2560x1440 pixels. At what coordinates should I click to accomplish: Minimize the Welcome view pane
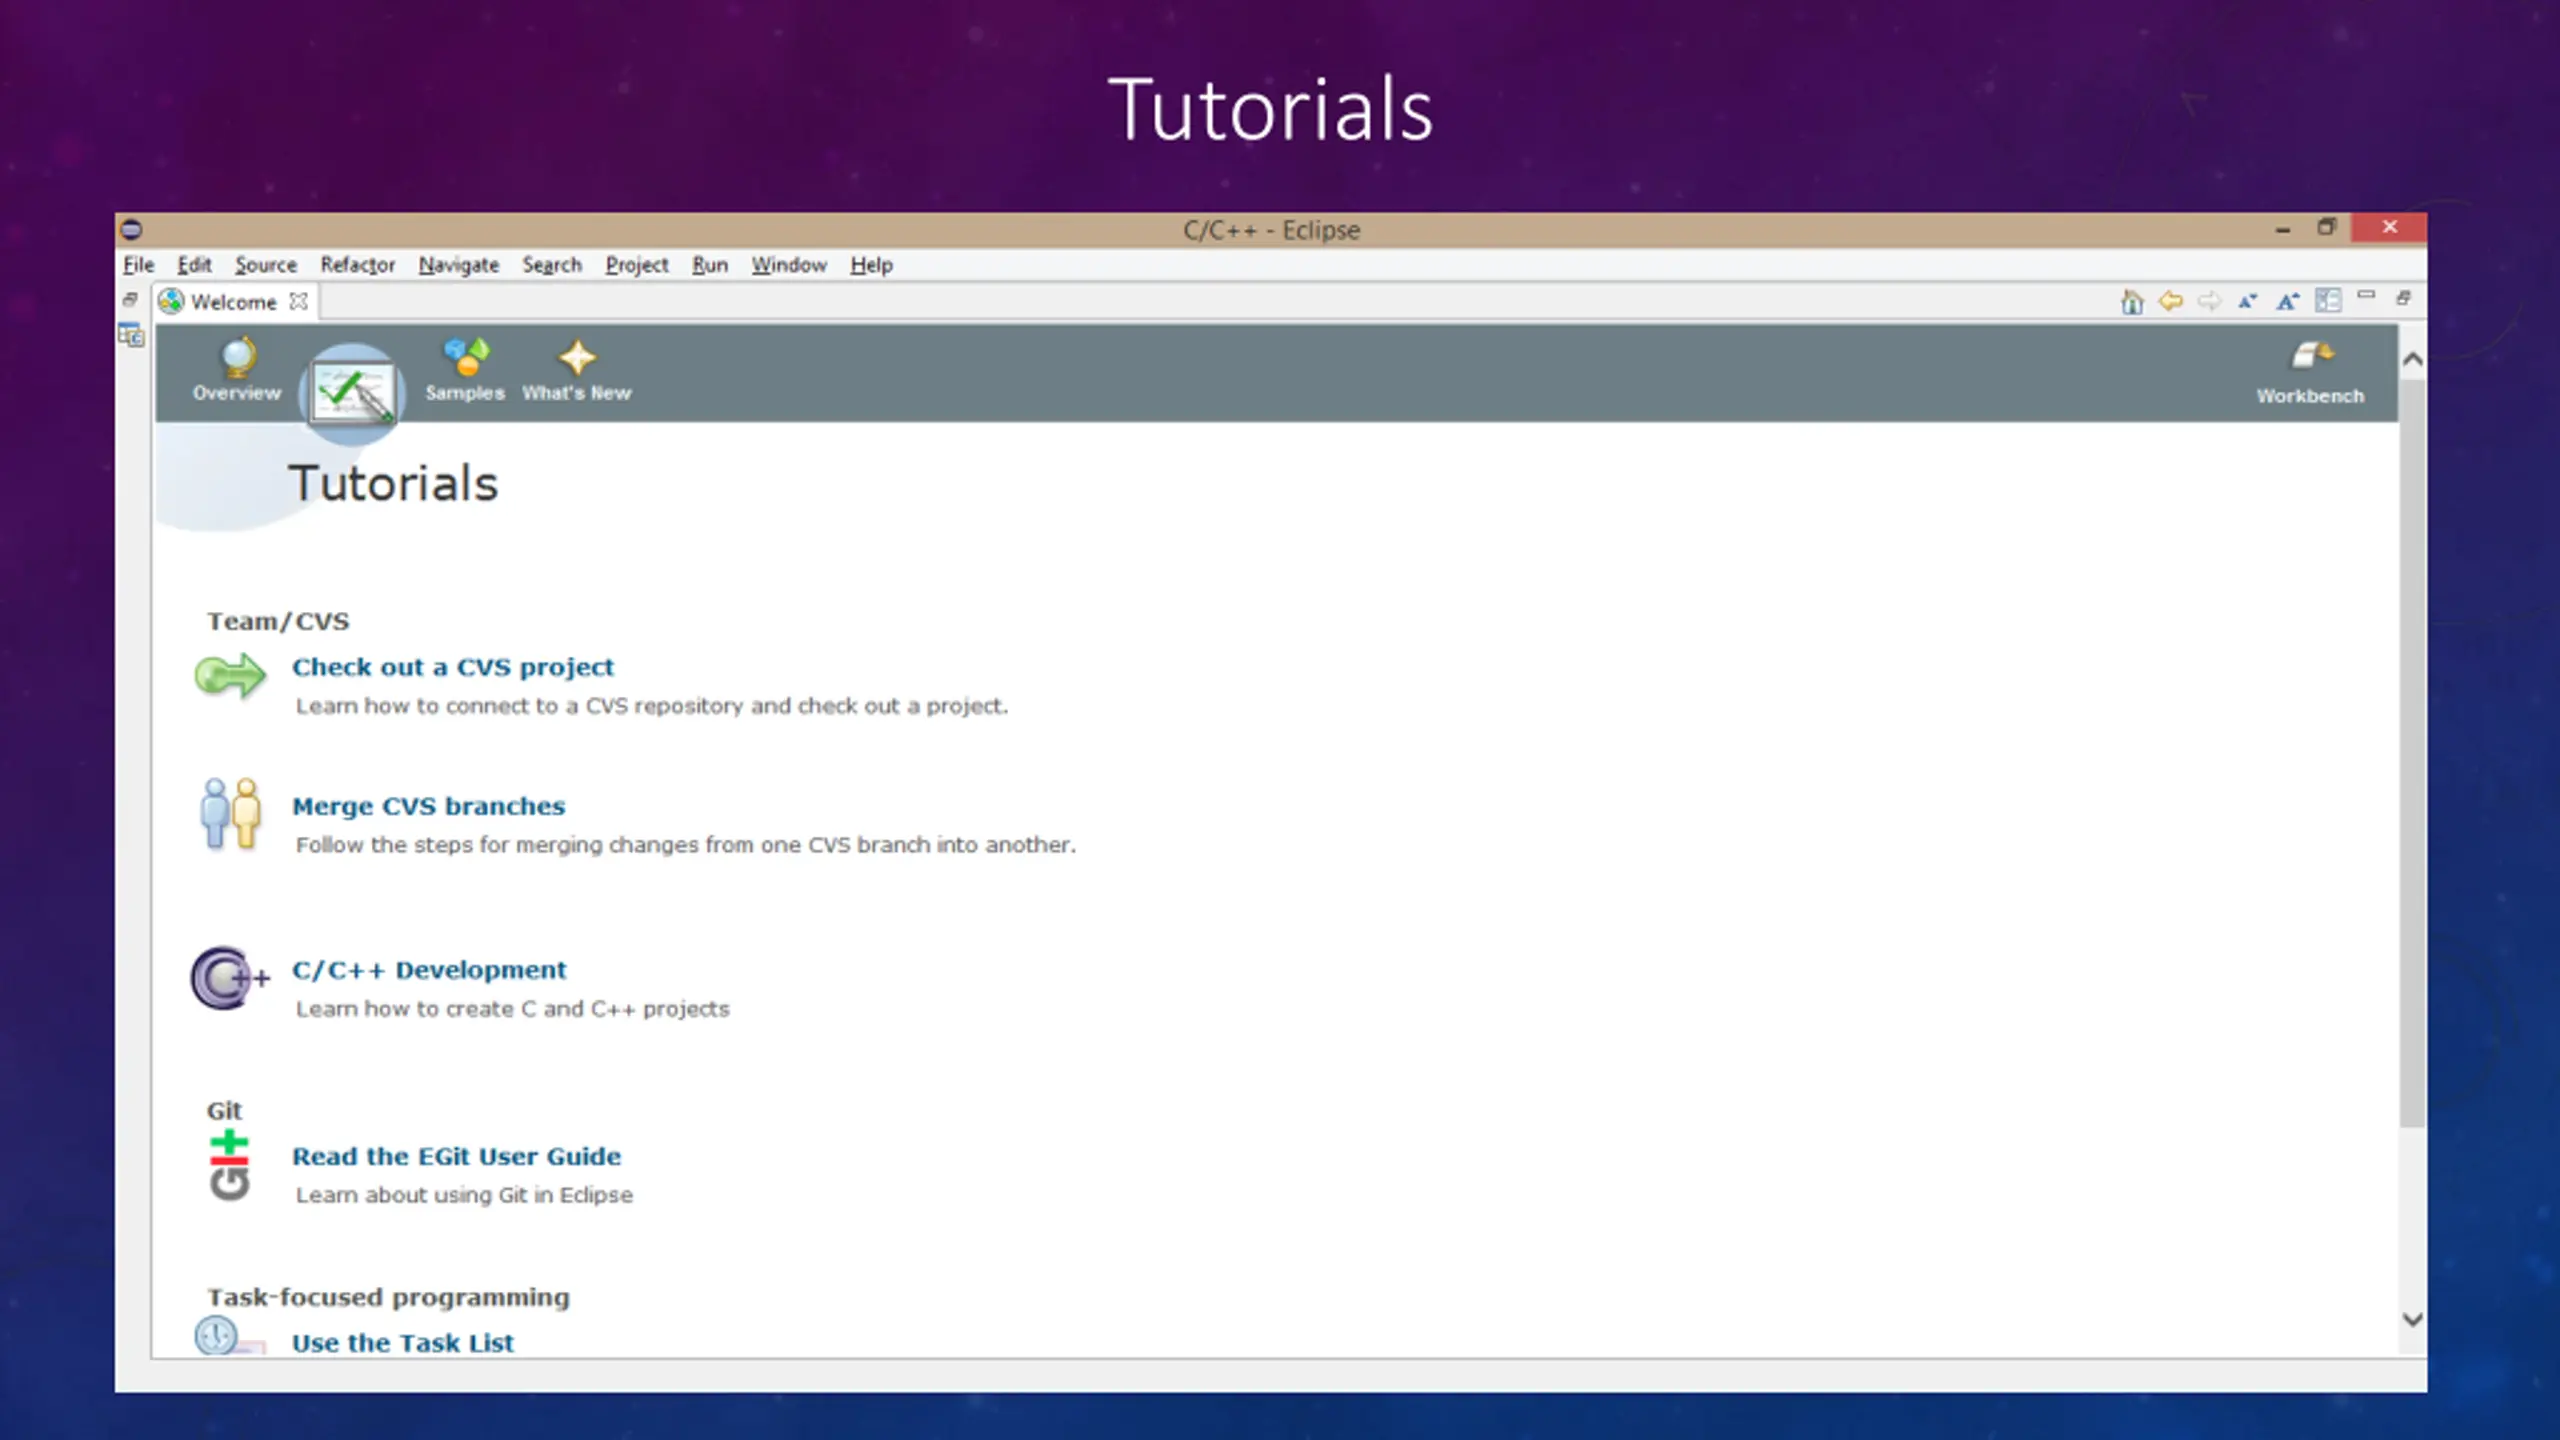(2366, 296)
